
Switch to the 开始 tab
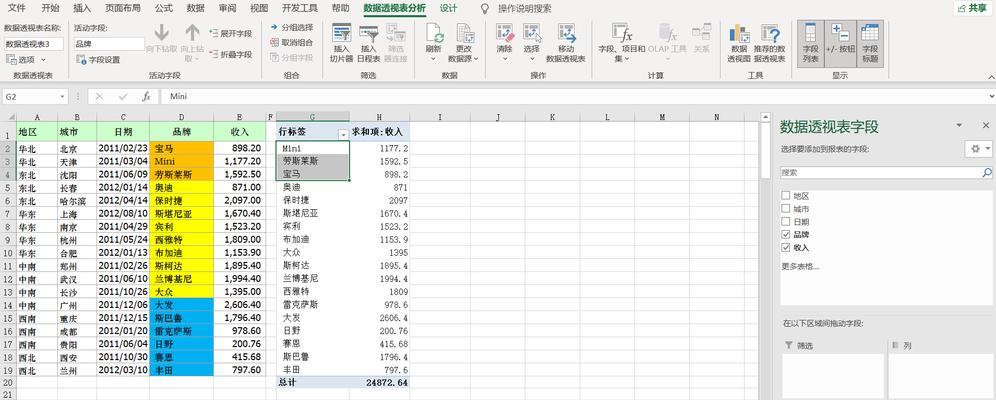50,9
